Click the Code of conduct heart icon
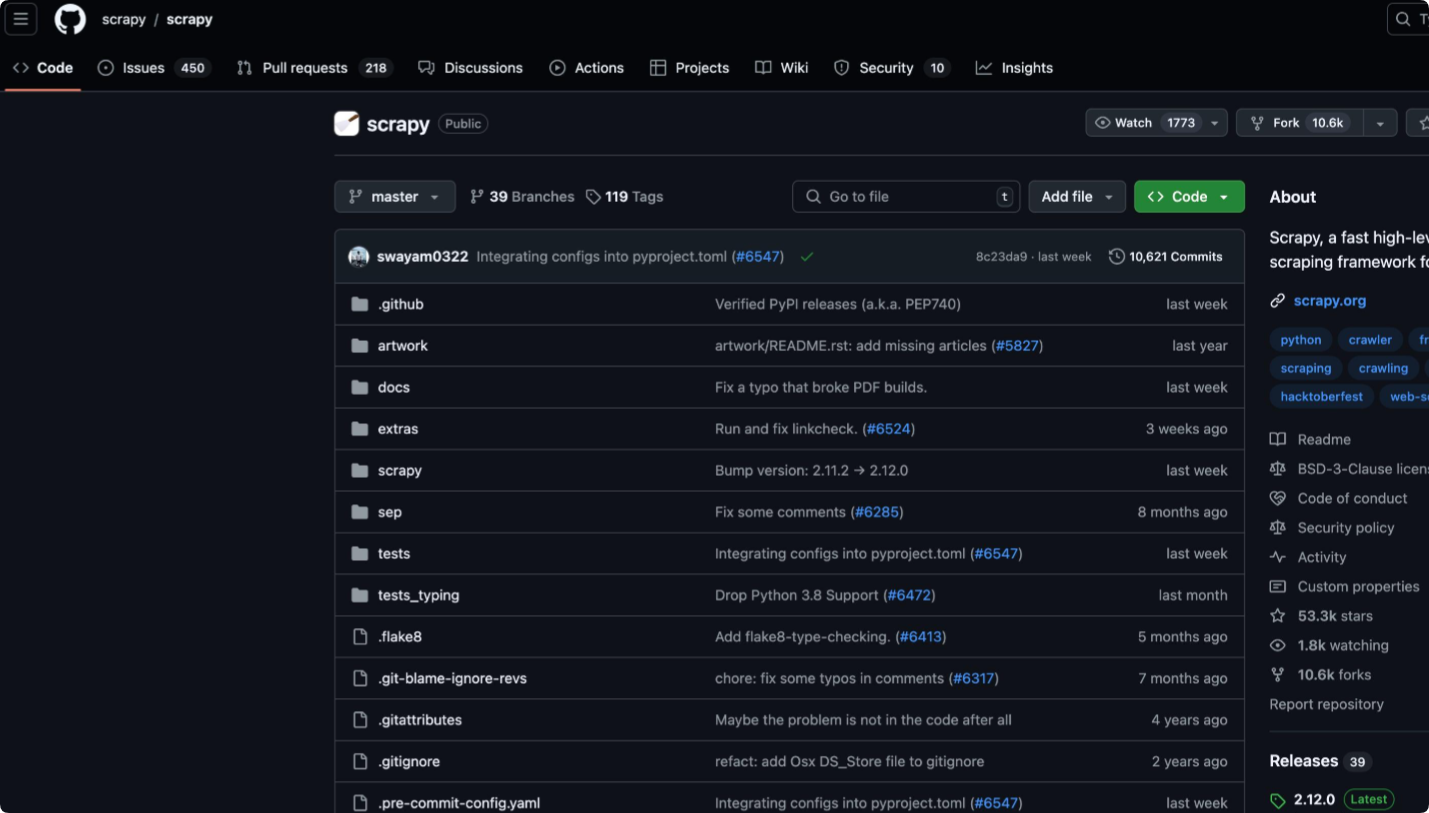 click(x=1277, y=498)
